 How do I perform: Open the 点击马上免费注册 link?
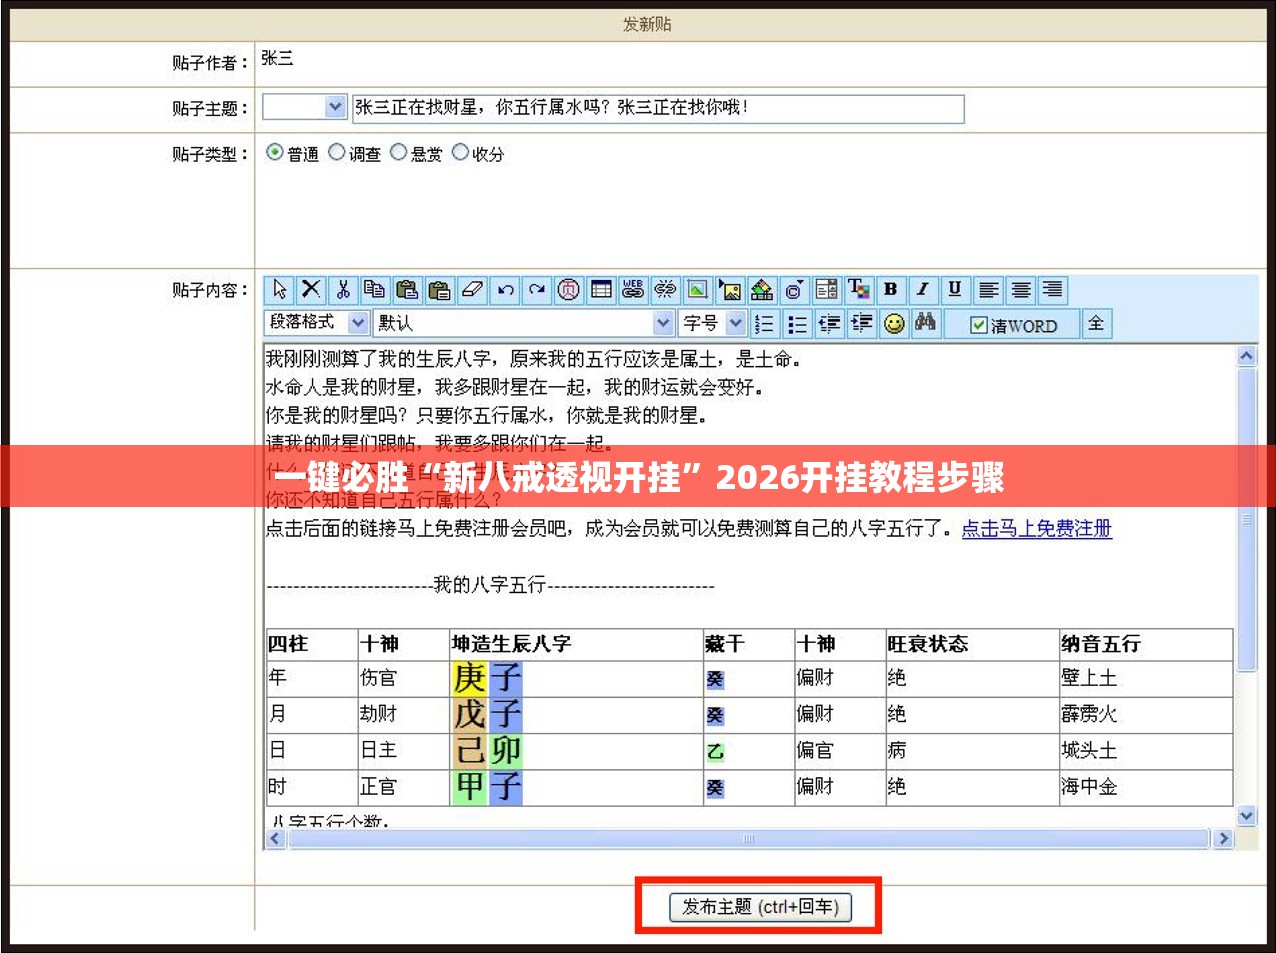click(x=1037, y=528)
